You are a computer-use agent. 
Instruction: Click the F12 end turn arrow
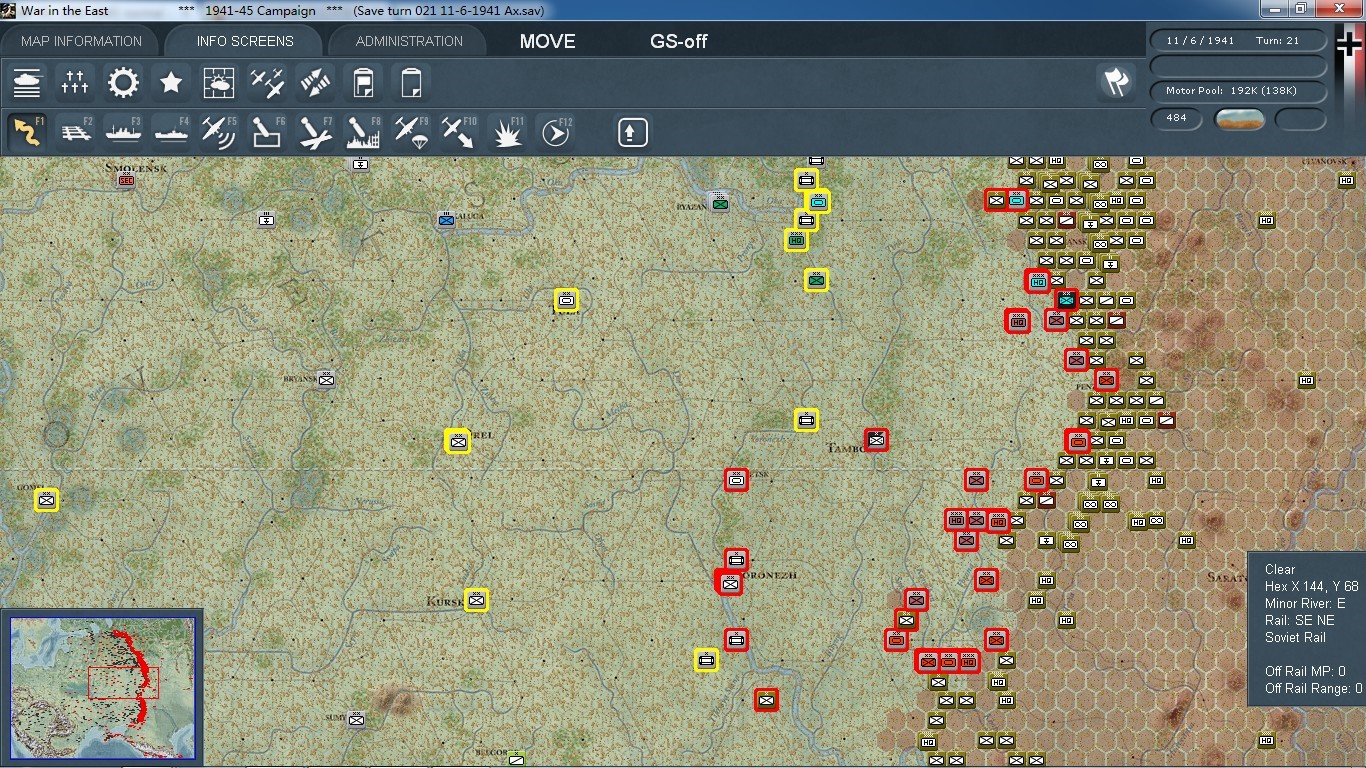(x=556, y=132)
